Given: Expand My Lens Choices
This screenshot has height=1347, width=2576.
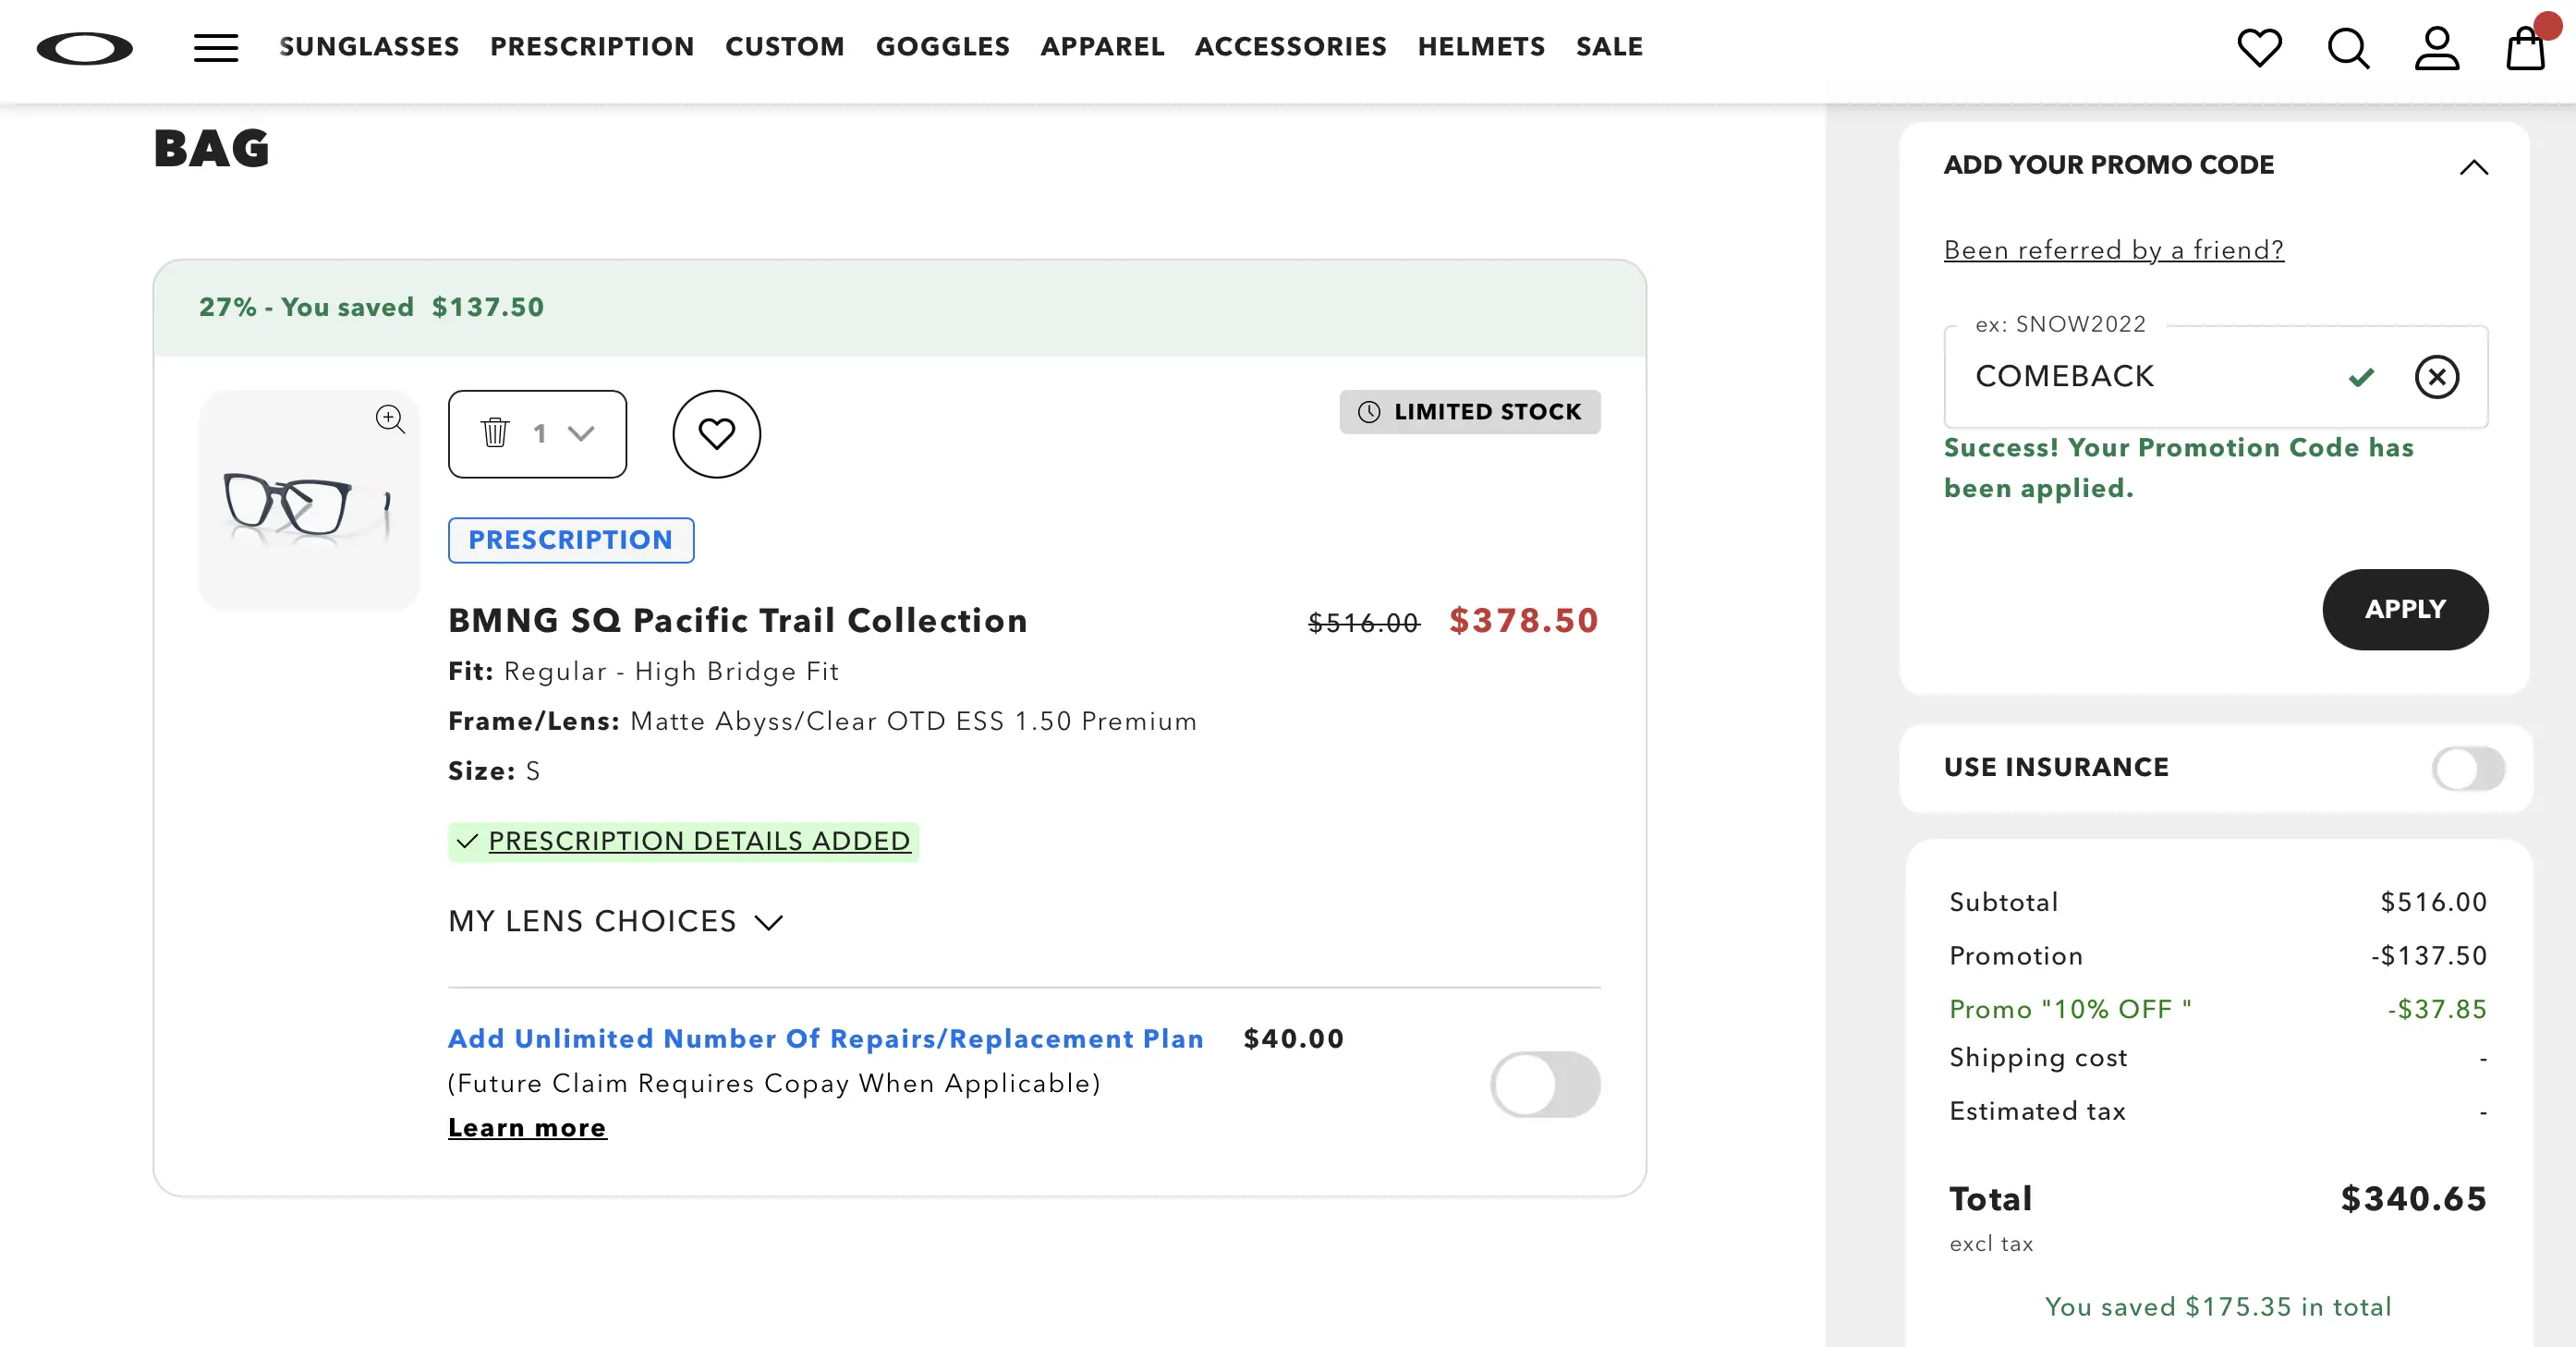Looking at the screenshot, I should (615, 921).
